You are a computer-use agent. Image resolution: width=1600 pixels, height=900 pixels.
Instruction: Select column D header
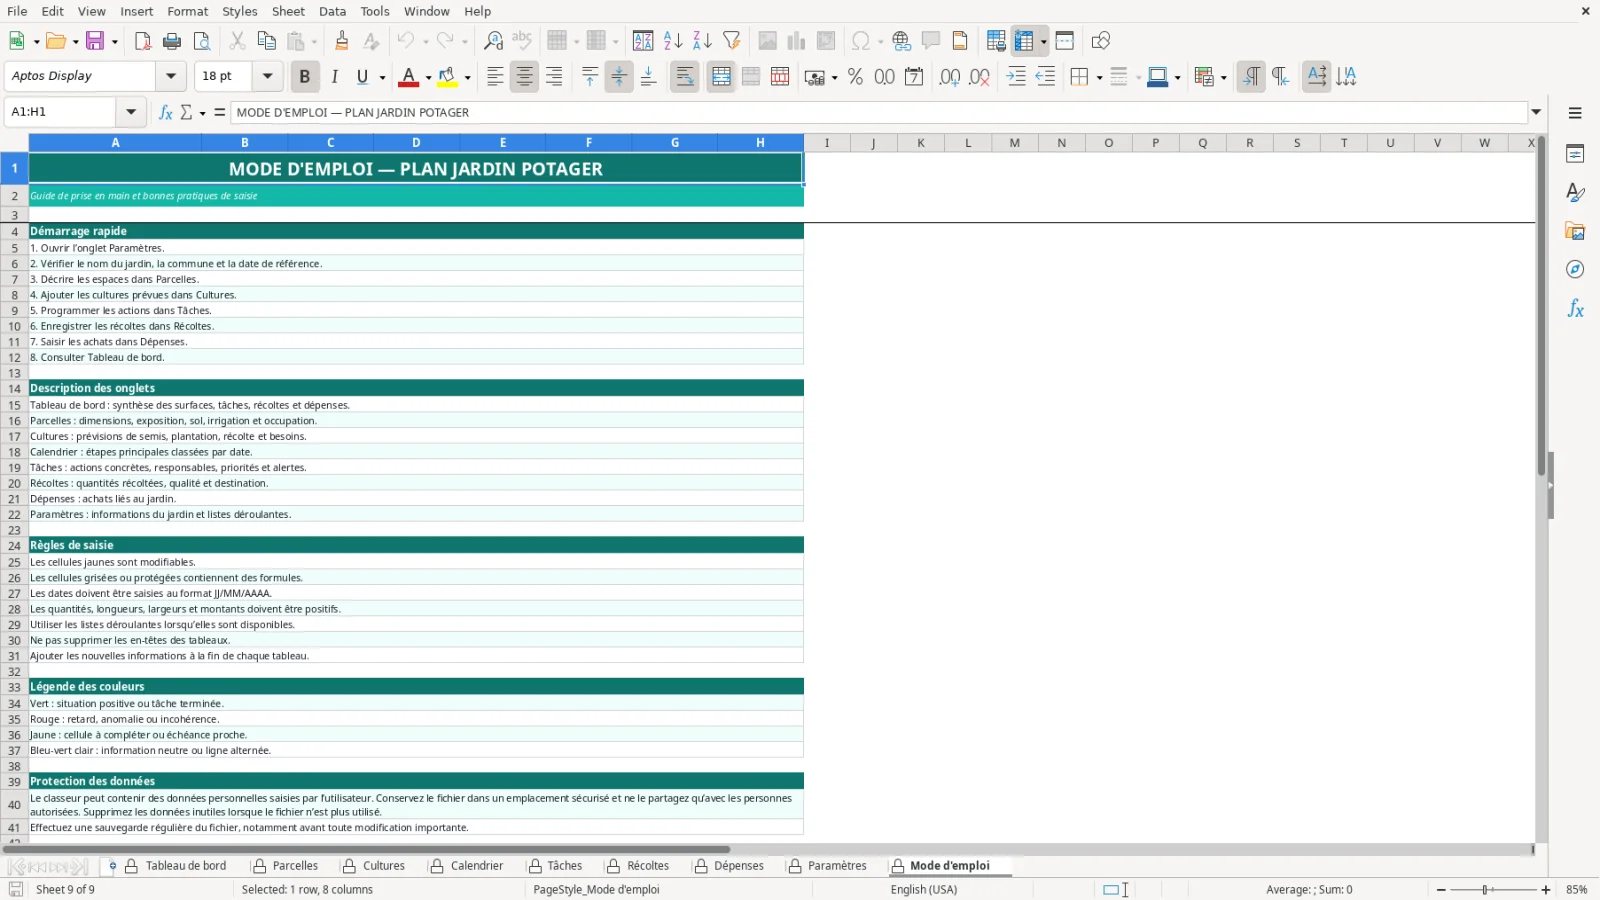point(416,143)
